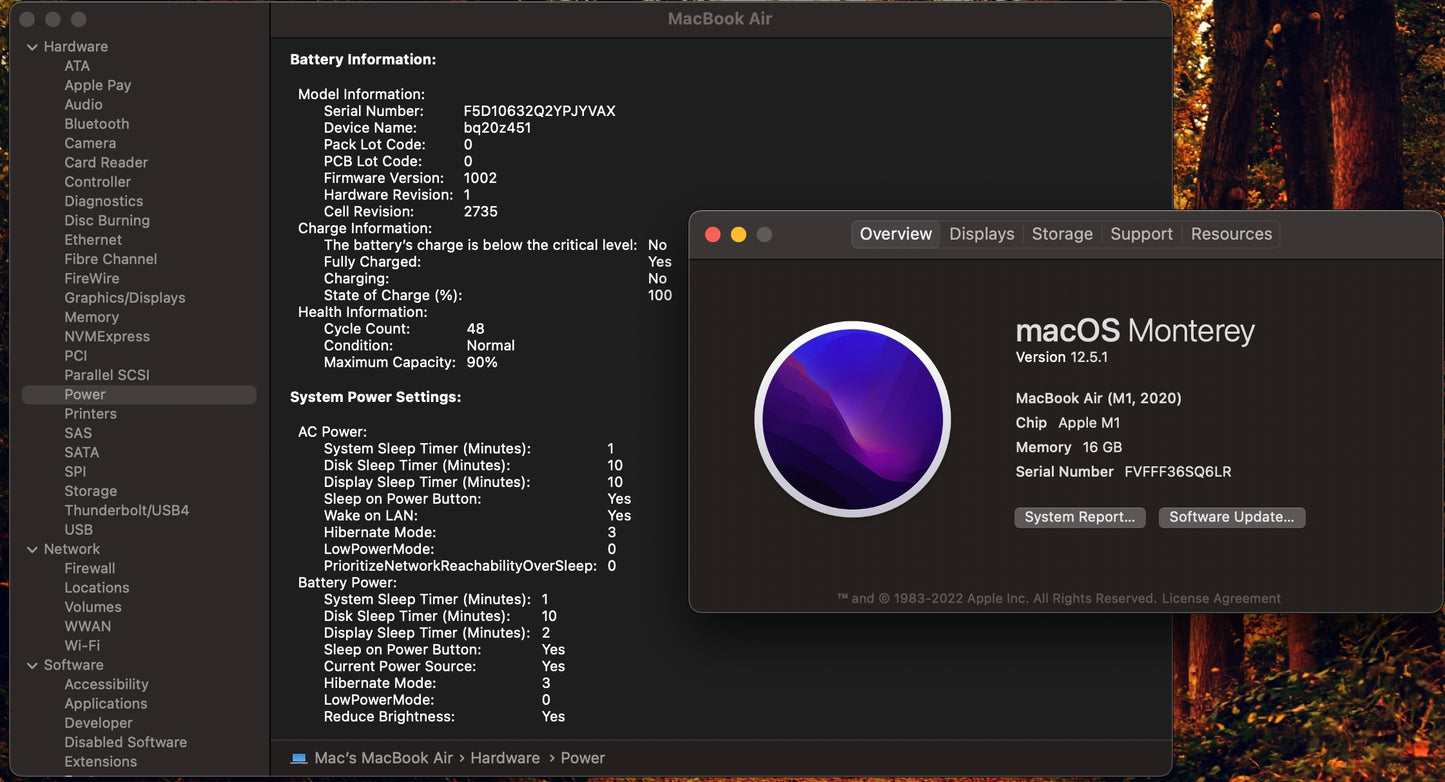Select Graphics/Displays in the sidebar
Screen dimensions: 1445x782
click(125, 298)
